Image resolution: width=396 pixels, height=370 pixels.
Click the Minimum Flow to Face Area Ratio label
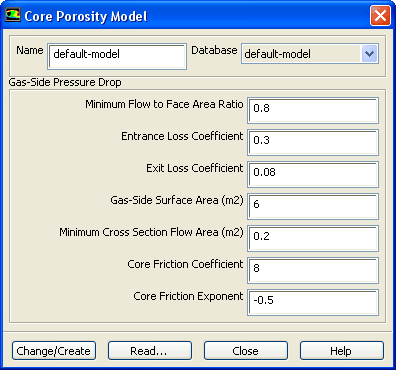pyautogui.click(x=164, y=104)
